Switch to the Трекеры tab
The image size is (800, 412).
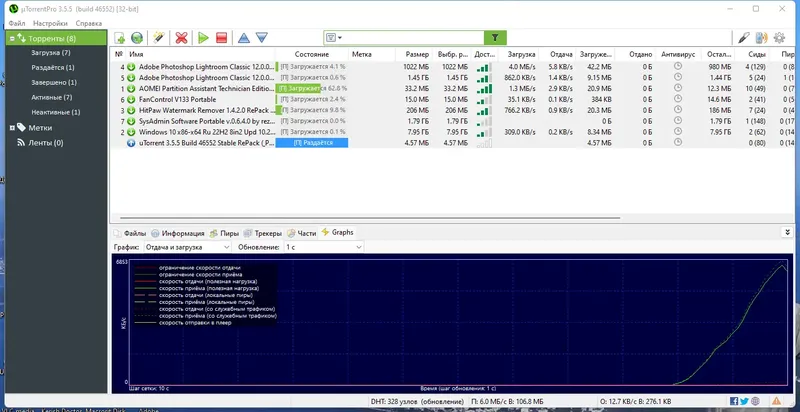263,234
